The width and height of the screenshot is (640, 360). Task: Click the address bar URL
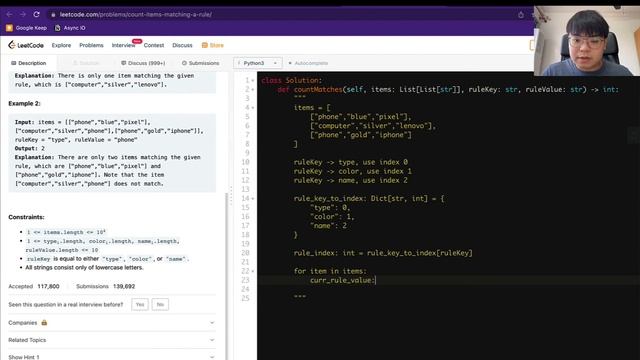click(136, 15)
